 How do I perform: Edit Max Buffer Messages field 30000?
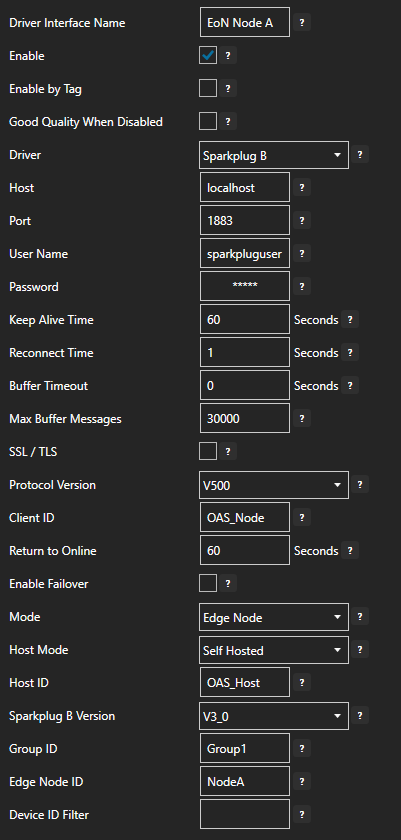[245, 418]
